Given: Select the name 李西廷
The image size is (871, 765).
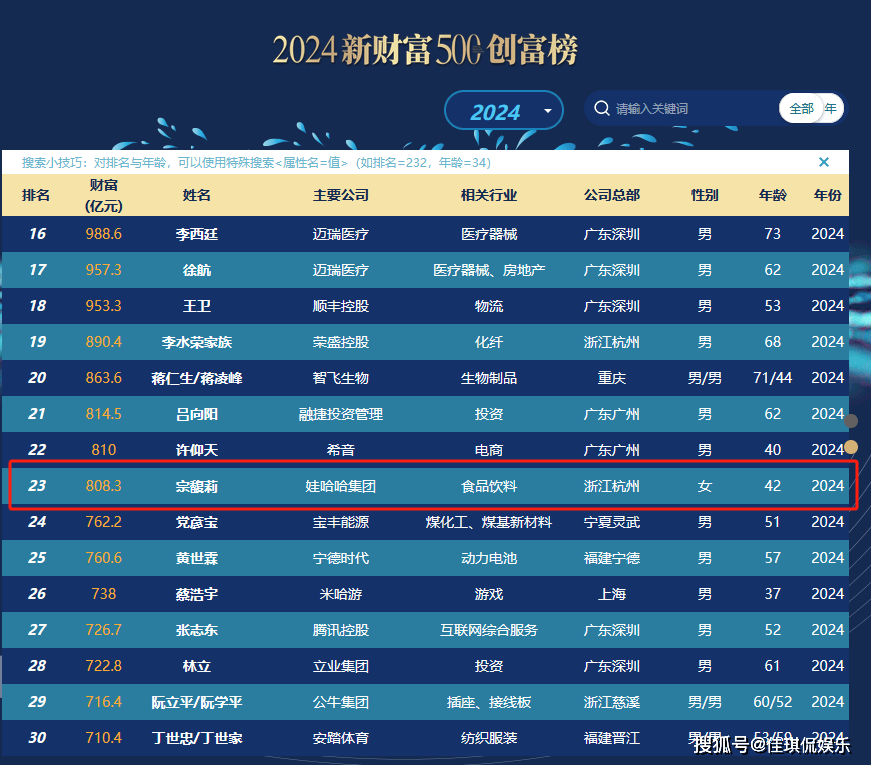Looking at the screenshot, I should click(197, 234).
